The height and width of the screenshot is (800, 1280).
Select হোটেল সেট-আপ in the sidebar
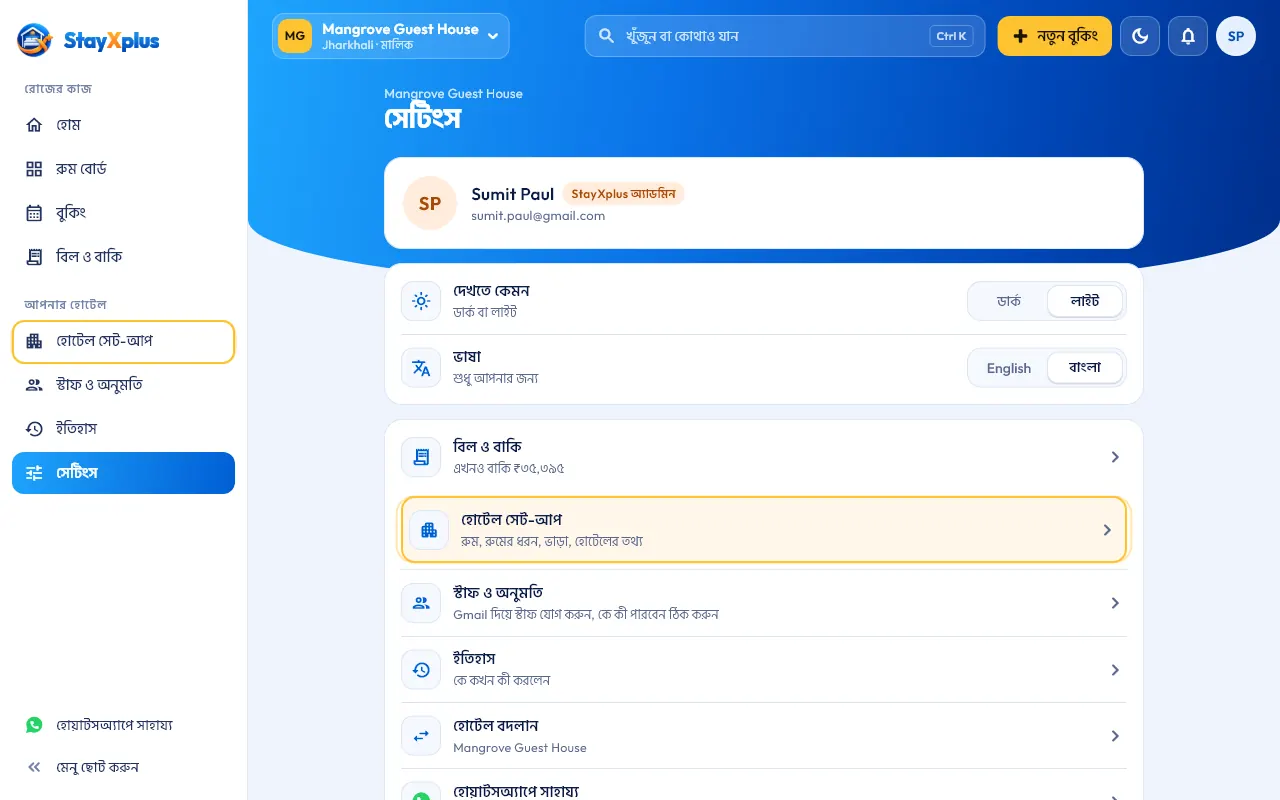(x=123, y=342)
